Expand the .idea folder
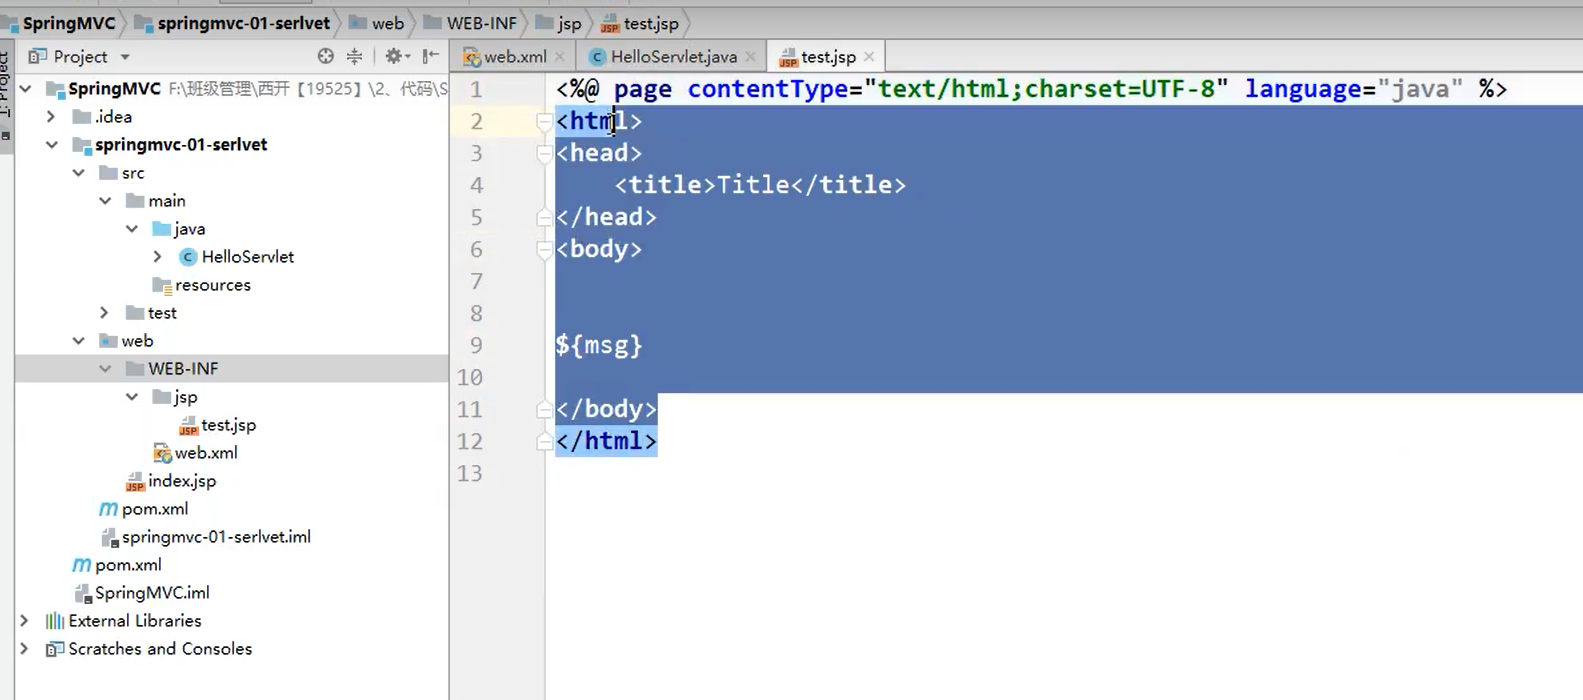The height and width of the screenshot is (700, 1583). (x=51, y=117)
